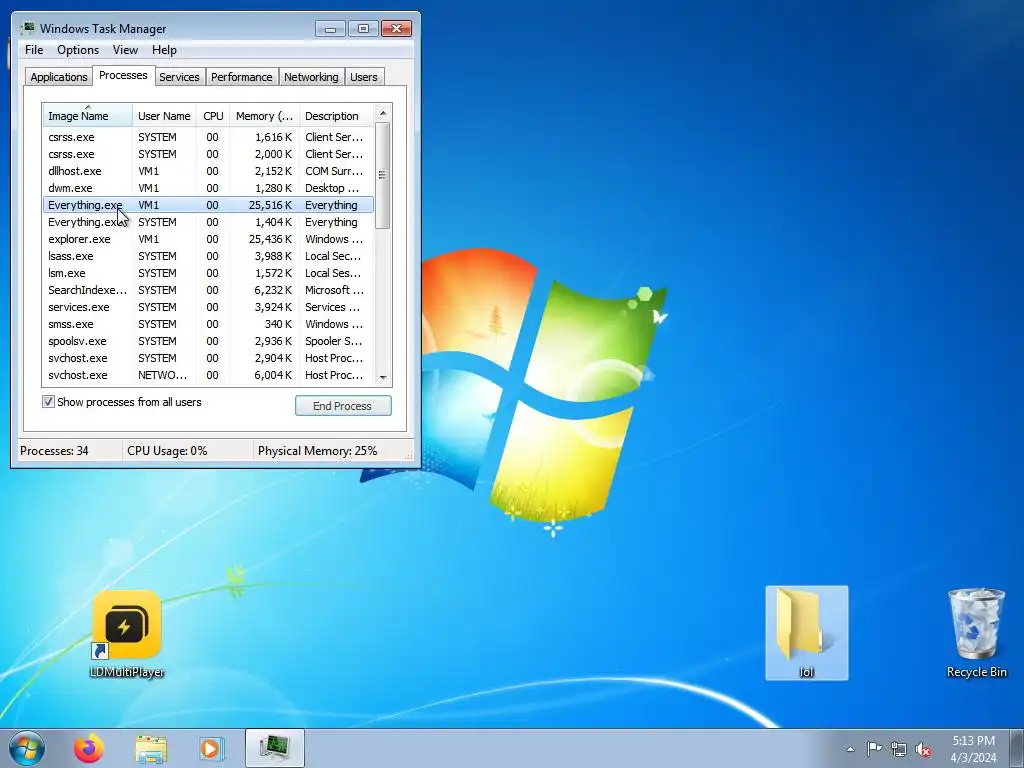Click the process list scrollbar thumb

pos(383,175)
